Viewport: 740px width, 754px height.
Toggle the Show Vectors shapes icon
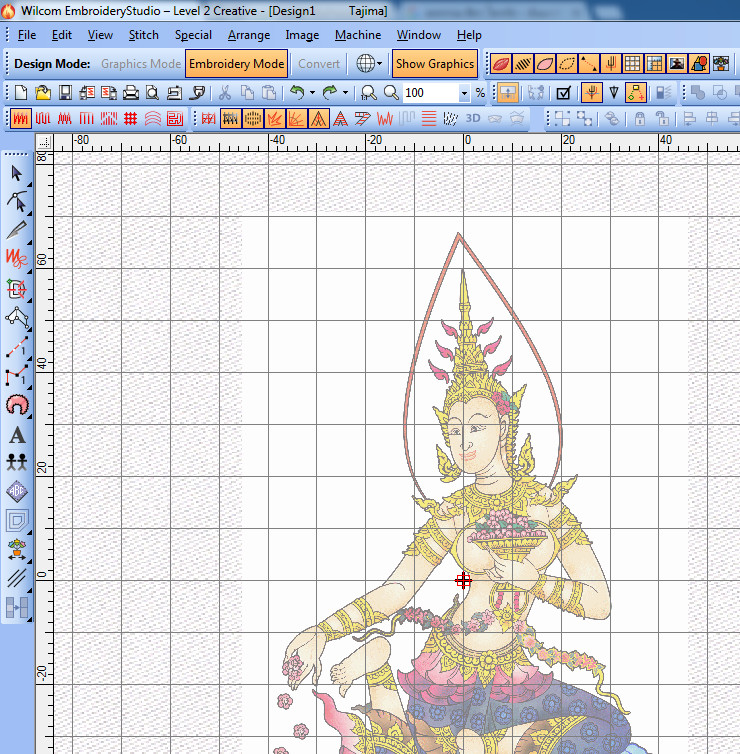click(x=699, y=63)
